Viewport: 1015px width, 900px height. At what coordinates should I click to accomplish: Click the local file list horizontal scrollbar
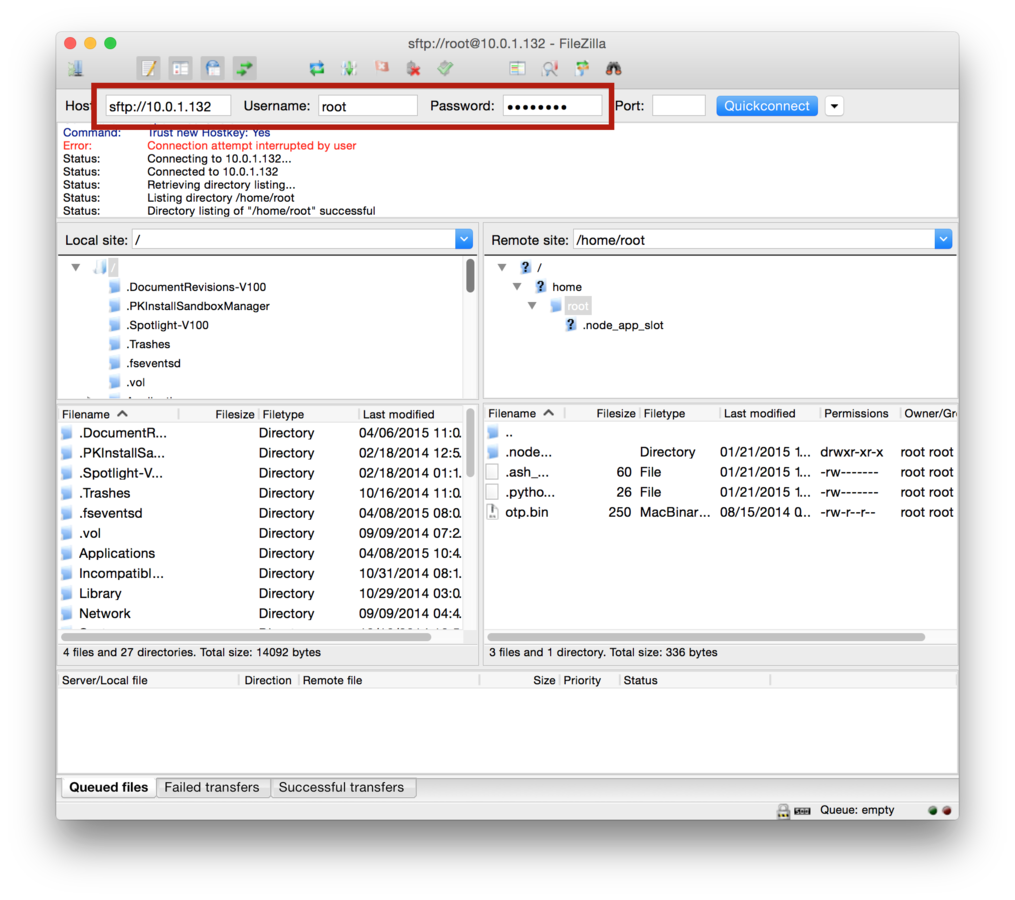[x=246, y=637]
